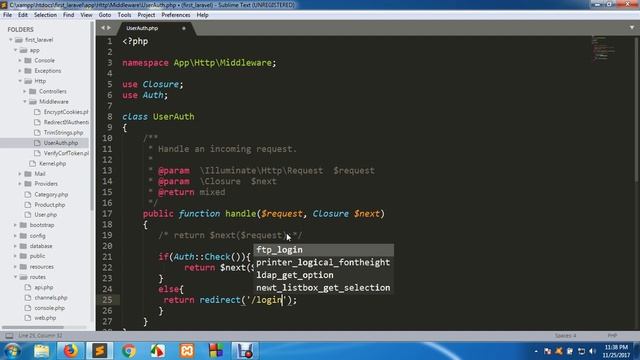640x360 pixels.
Task: Open TrimStrings.php file
Action: tap(63, 132)
